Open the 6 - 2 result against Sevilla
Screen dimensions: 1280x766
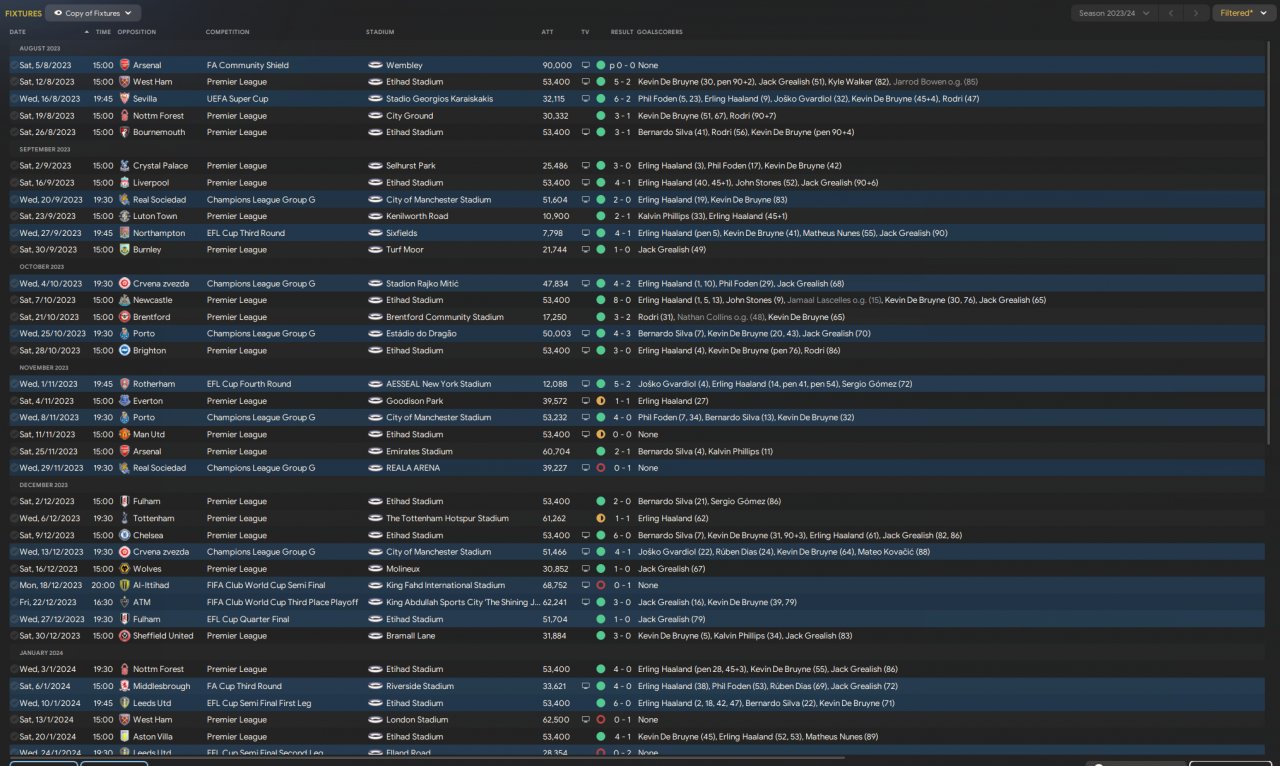622,99
